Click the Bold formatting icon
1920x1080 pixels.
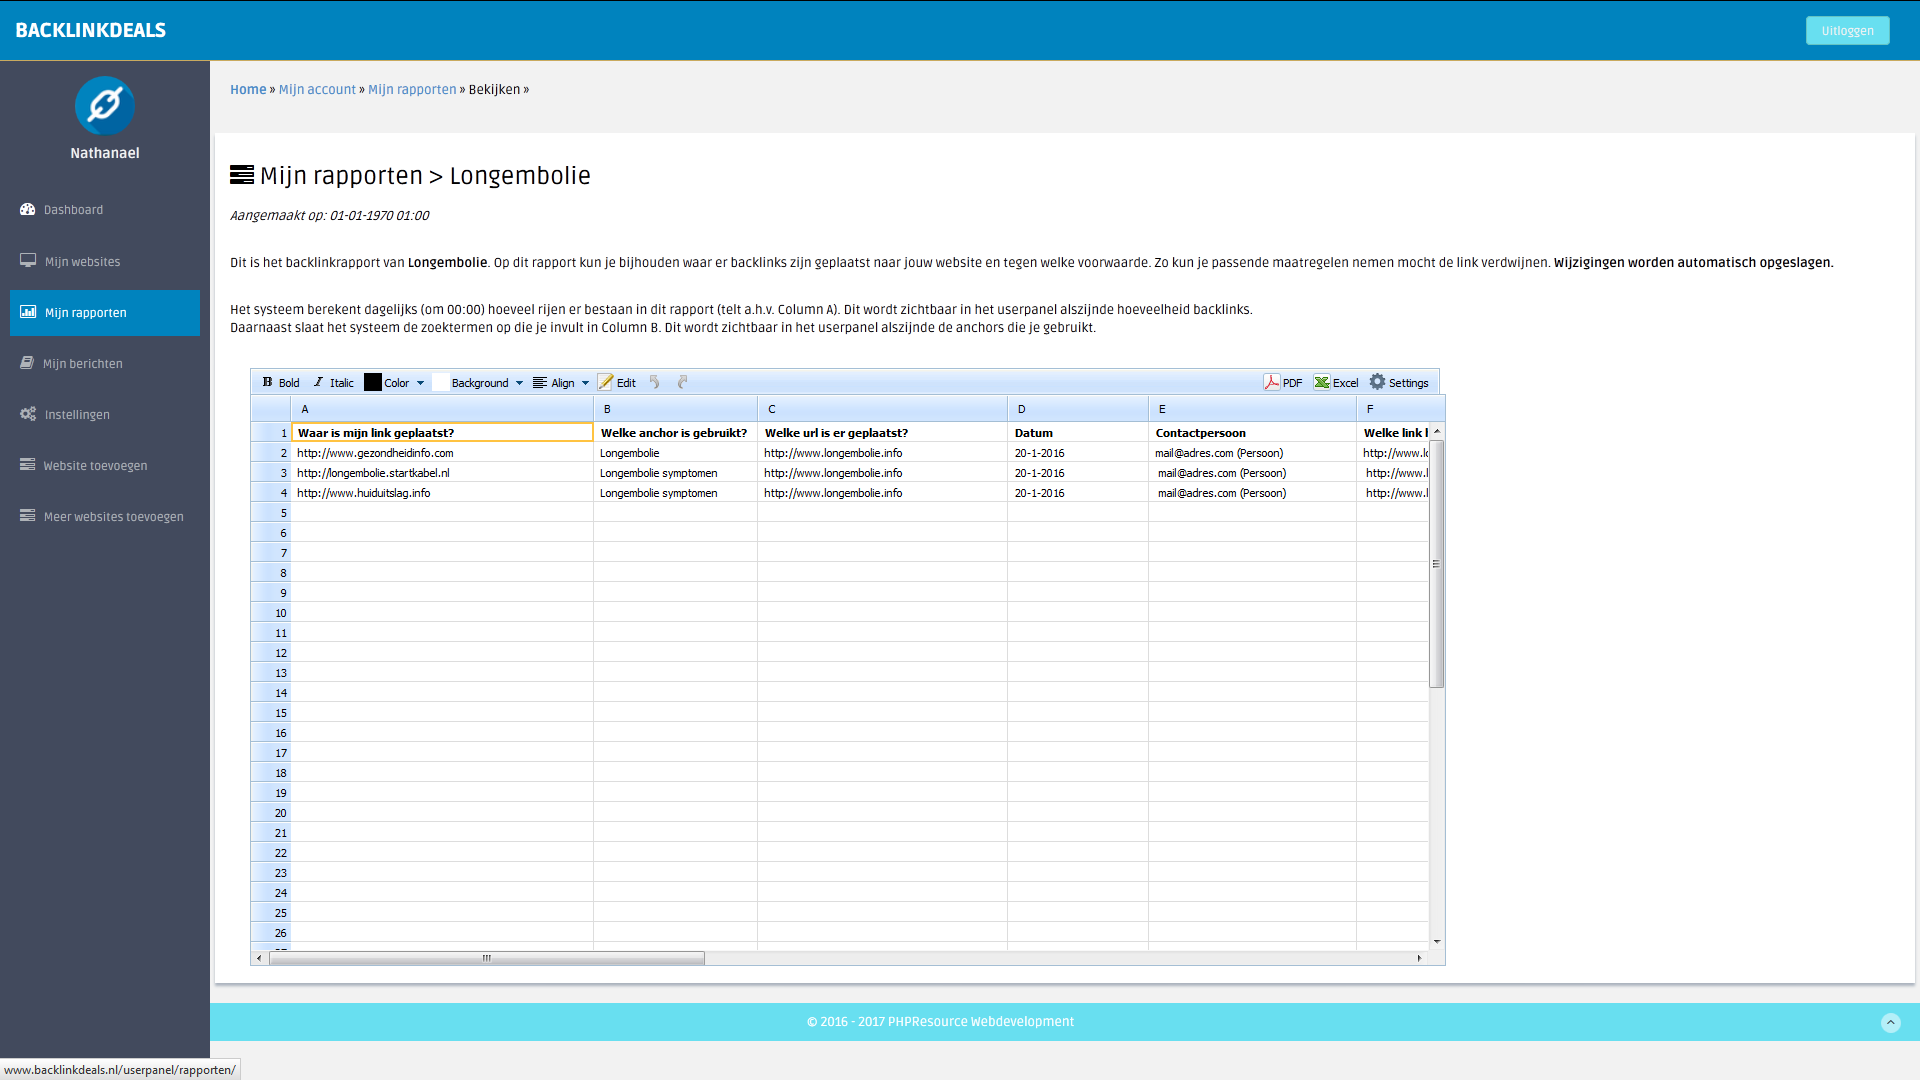pos(267,382)
